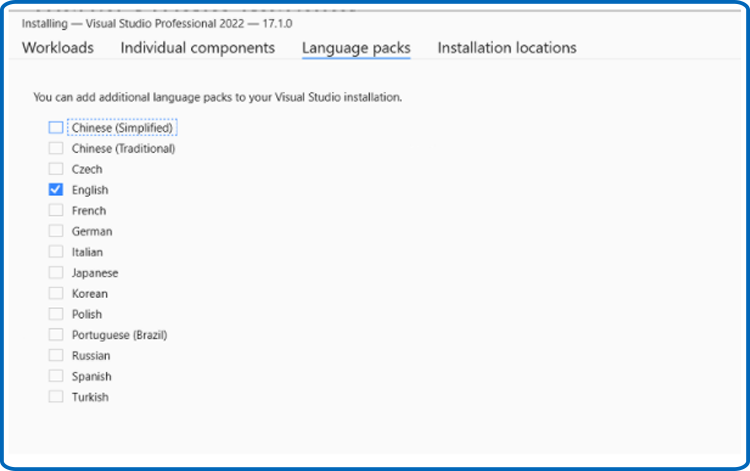750x471 pixels.
Task: Enable the Chinese (Simplified) checkbox
Action: pyautogui.click(x=56, y=128)
